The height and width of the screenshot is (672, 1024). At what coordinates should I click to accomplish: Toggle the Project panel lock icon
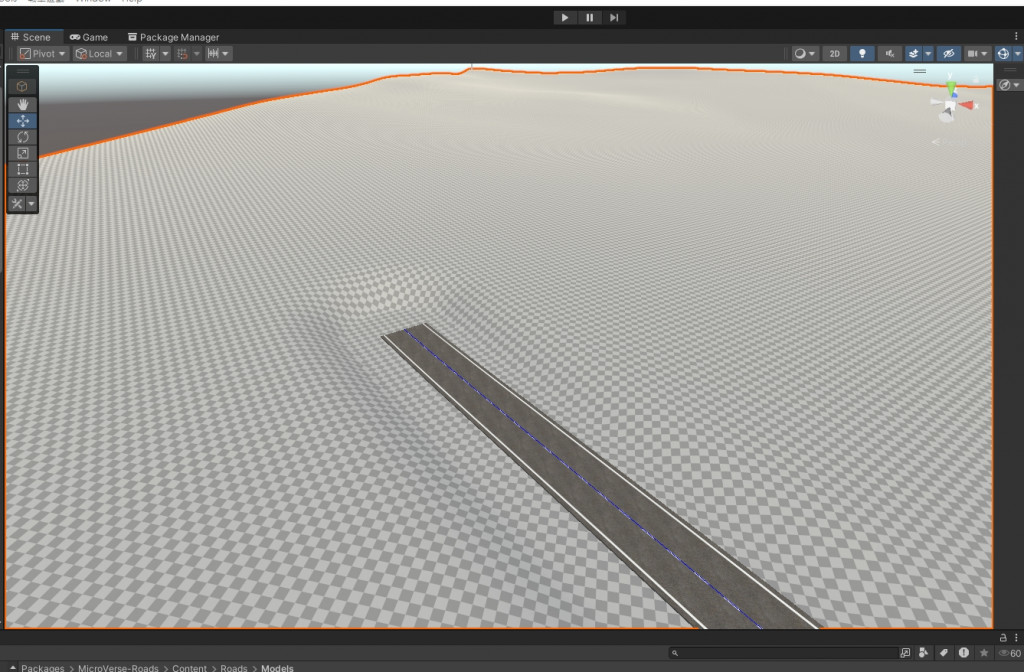click(1002, 637)
